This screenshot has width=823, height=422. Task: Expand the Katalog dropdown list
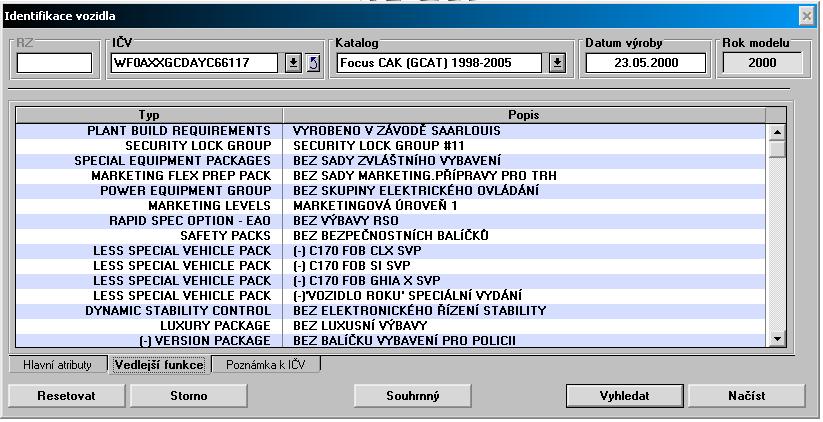click(557, 63)
